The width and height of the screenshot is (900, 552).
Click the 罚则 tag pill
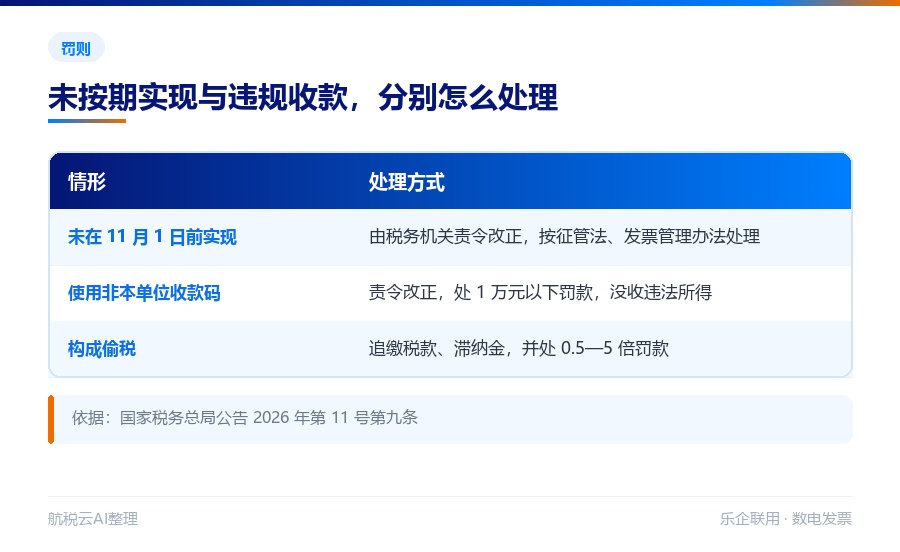[x=76, y=48]
